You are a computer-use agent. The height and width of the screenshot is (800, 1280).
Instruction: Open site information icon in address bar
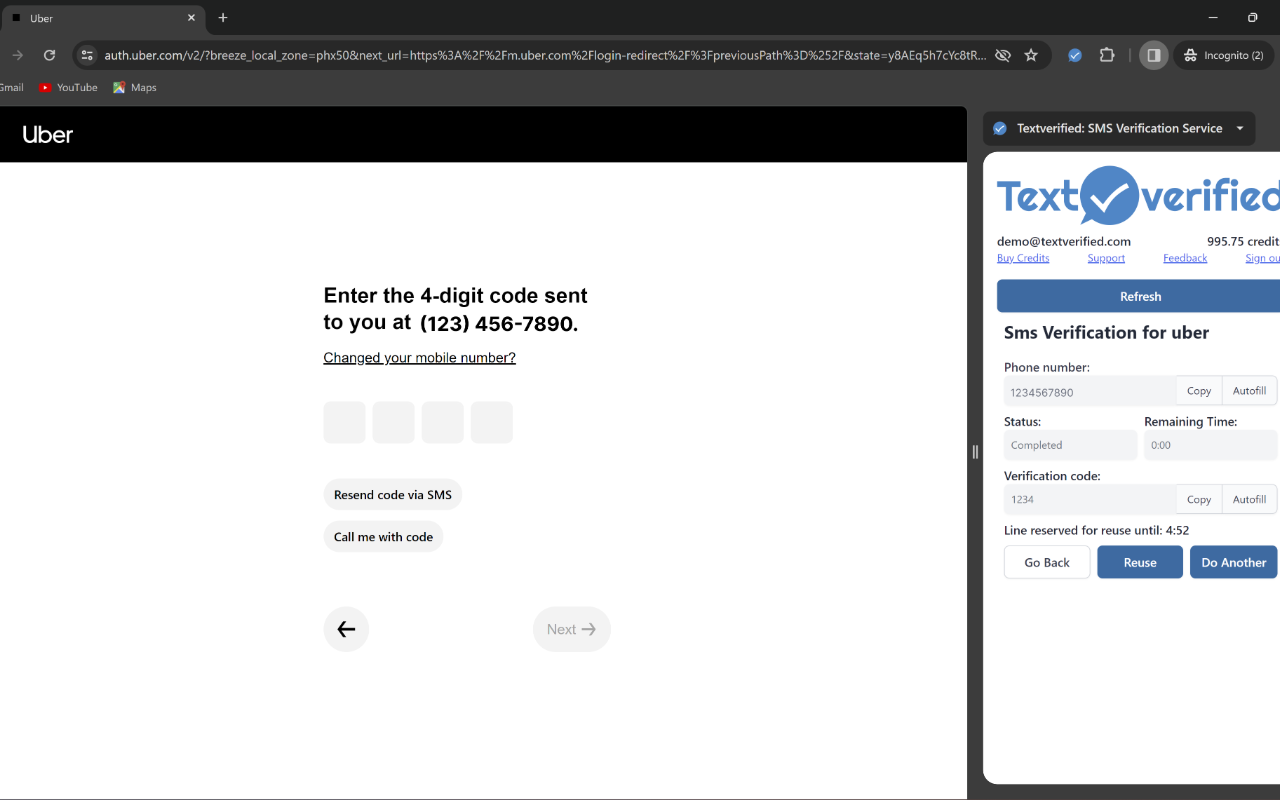click(87, 55)
